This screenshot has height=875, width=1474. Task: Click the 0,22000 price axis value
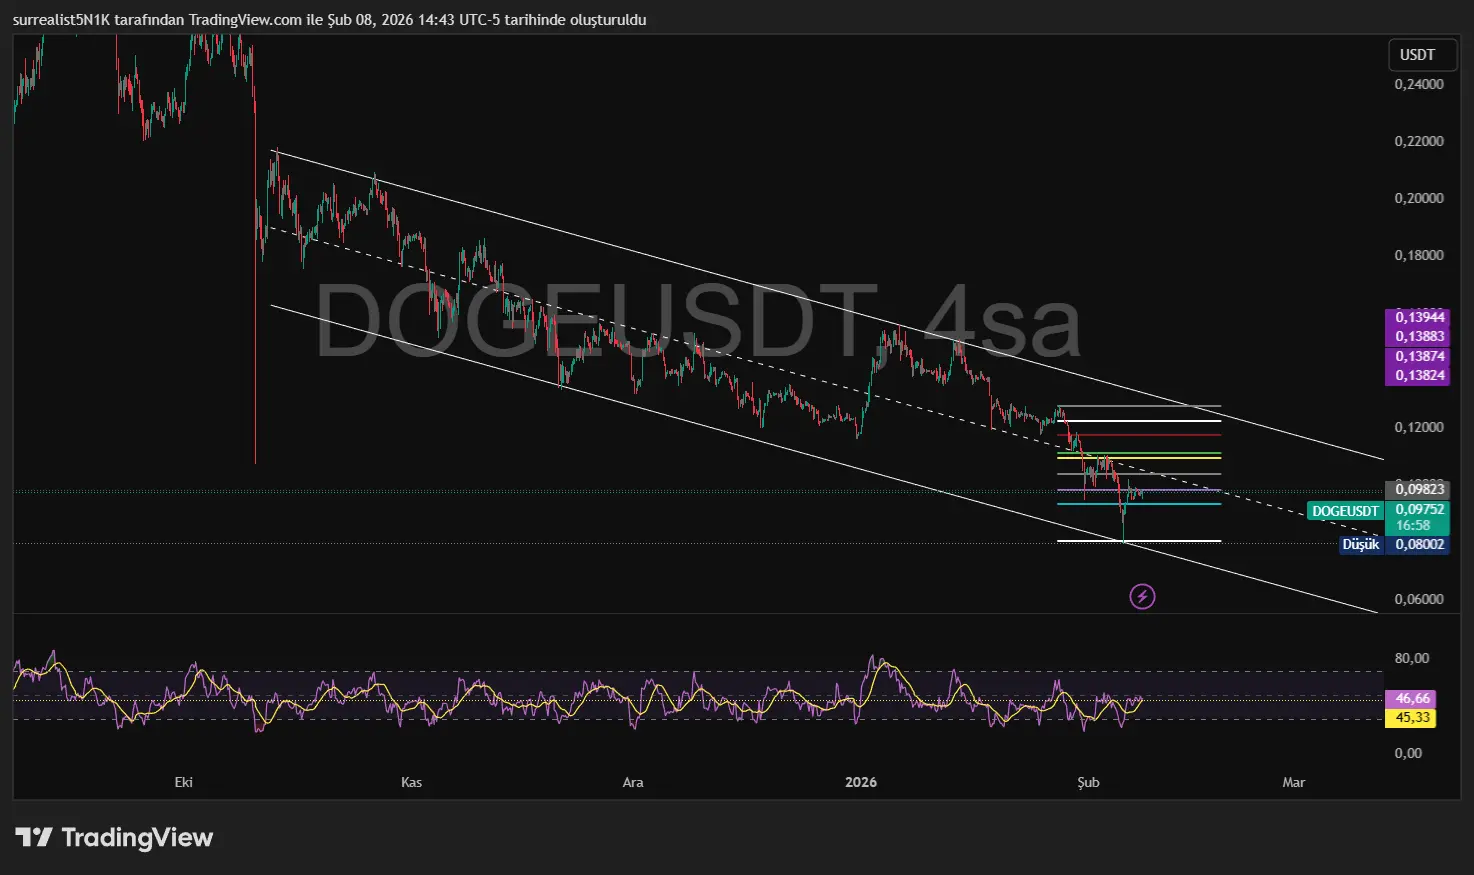1419,141
